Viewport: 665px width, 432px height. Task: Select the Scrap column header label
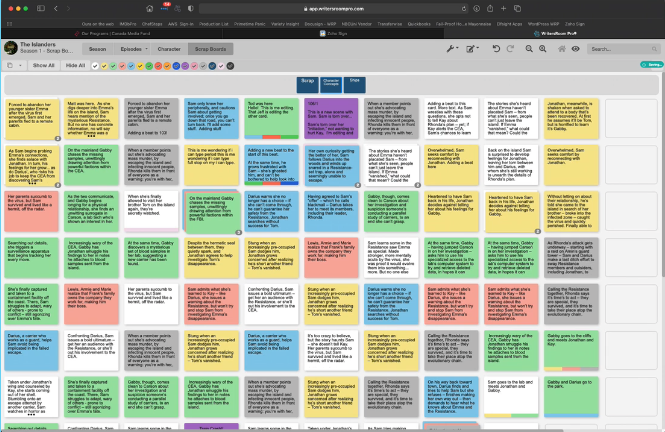point(308,80)
